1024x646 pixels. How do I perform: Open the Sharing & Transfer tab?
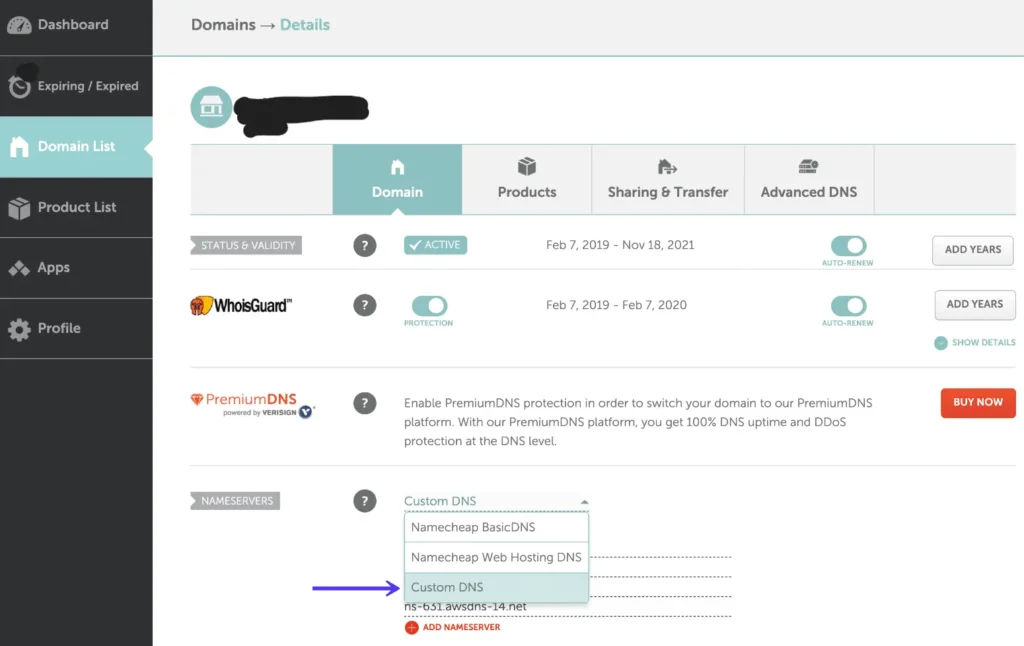click(x=667, y=180)
